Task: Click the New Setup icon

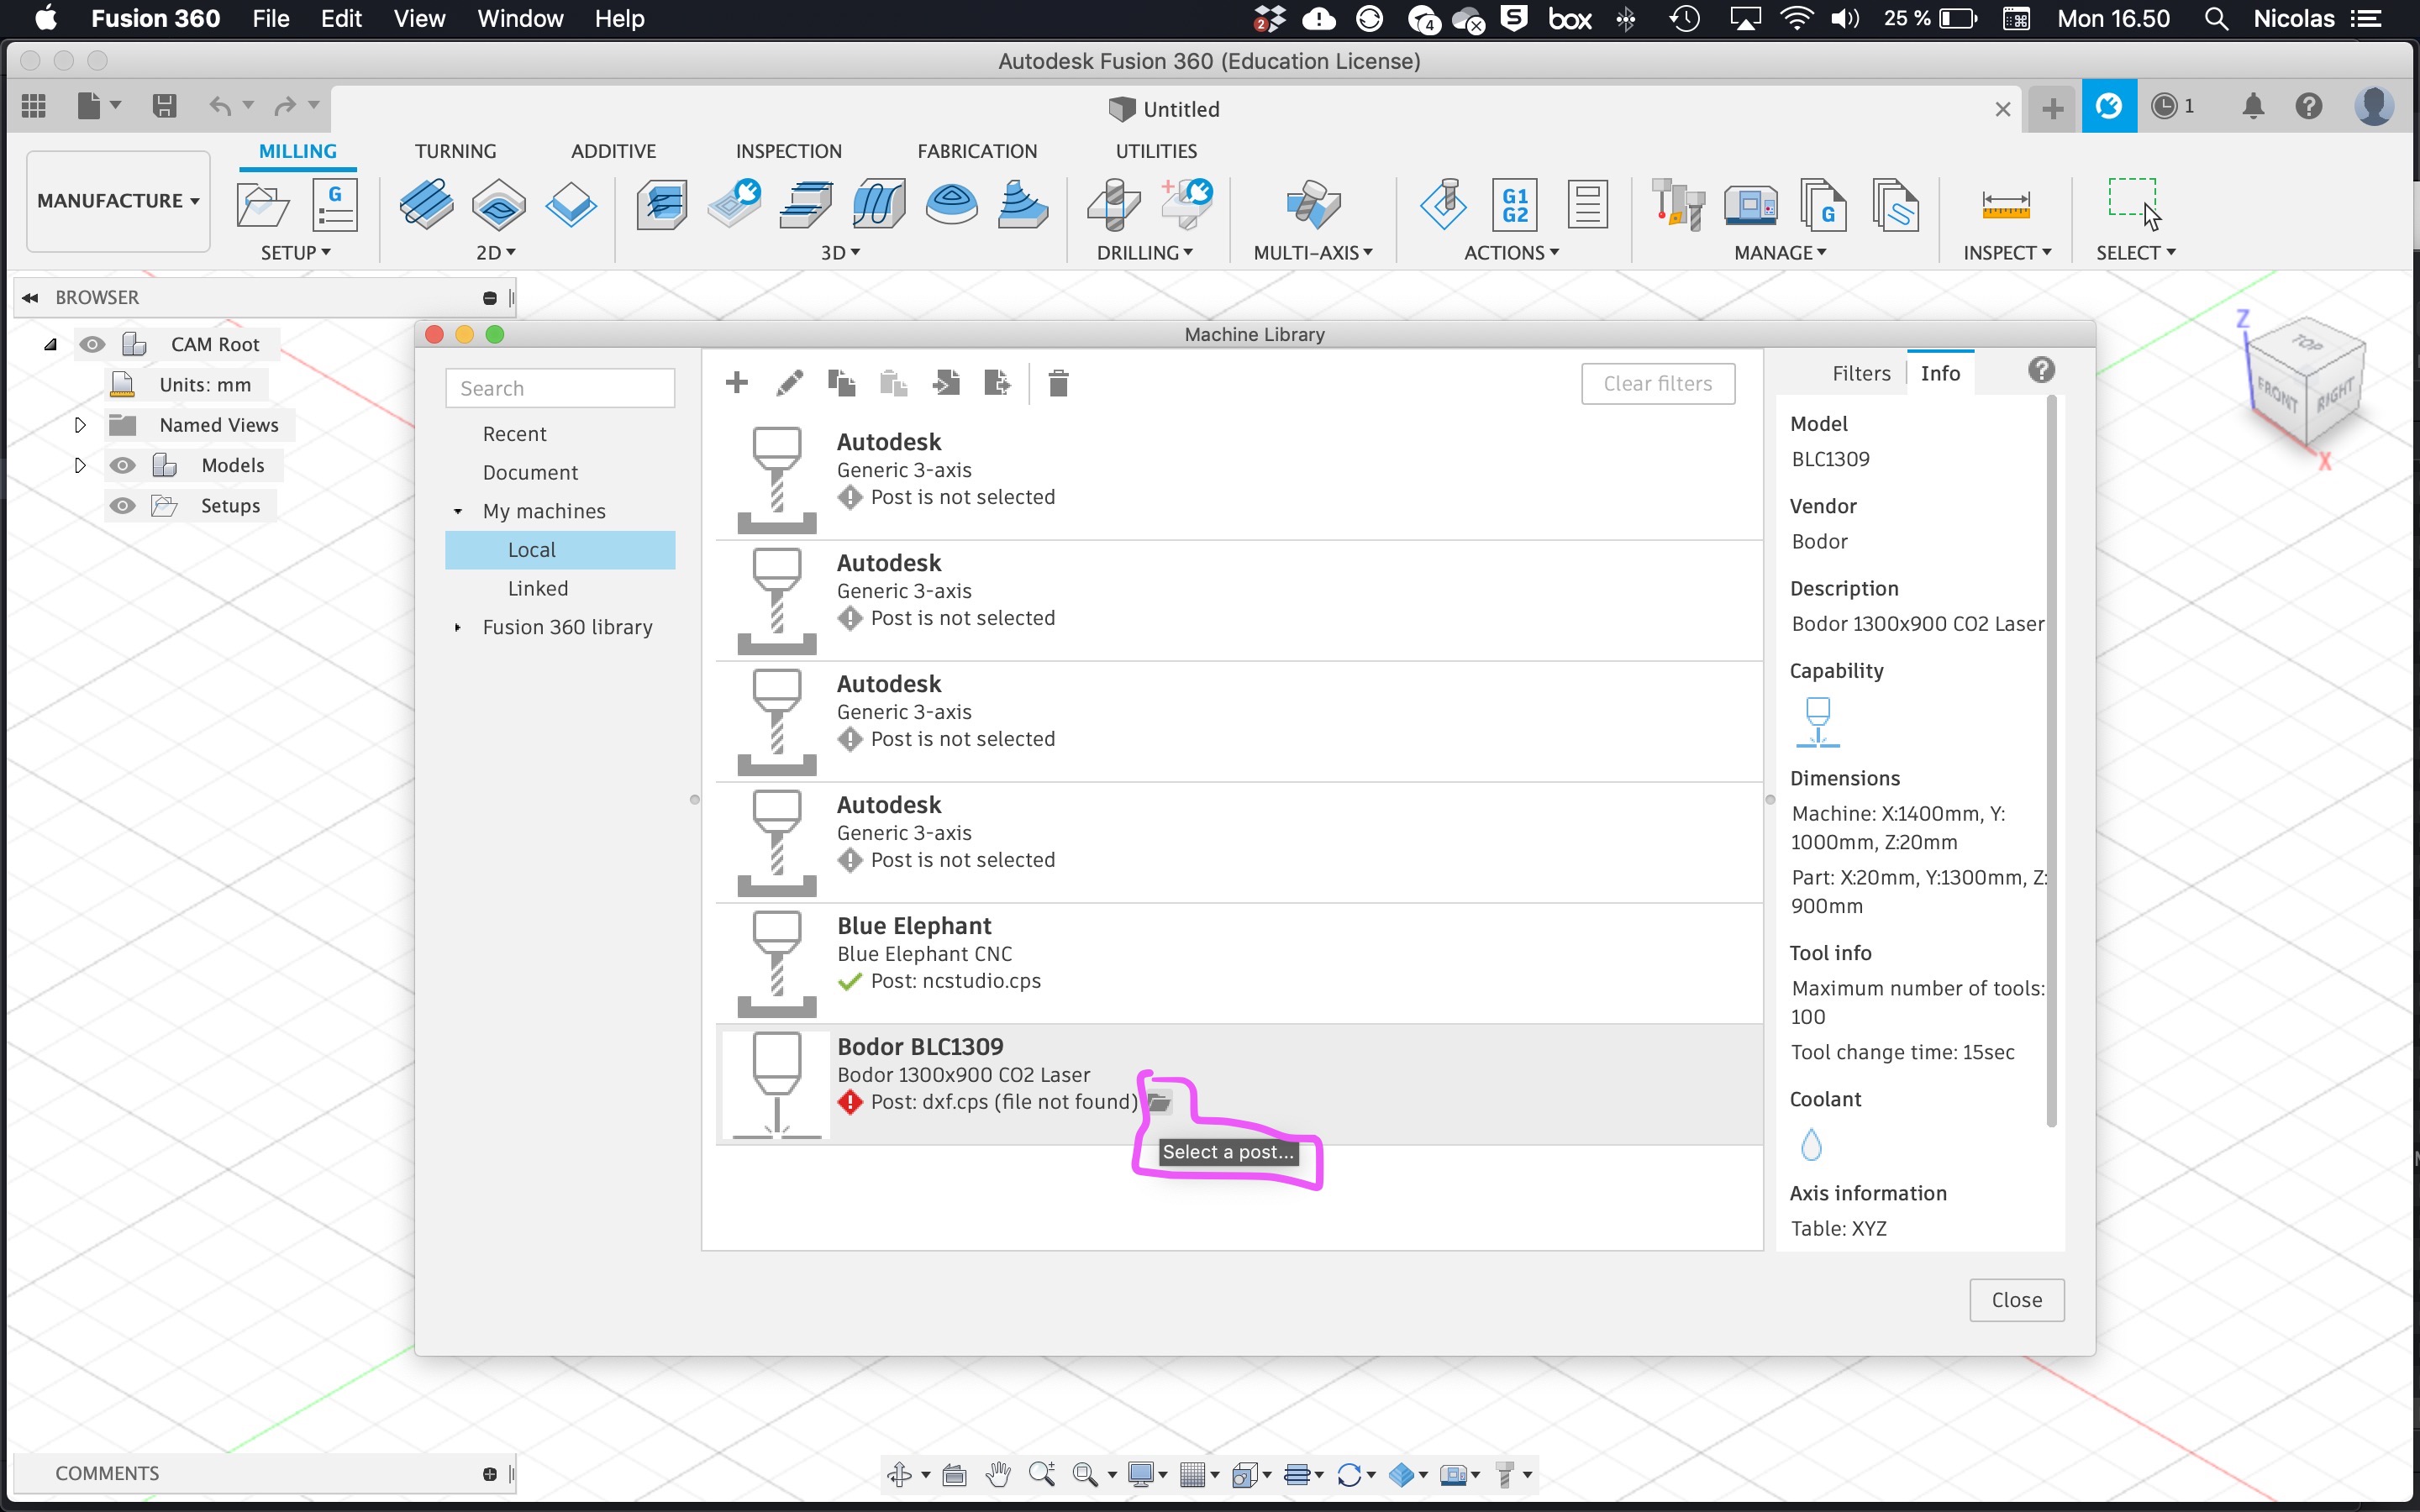Action: 262,205
